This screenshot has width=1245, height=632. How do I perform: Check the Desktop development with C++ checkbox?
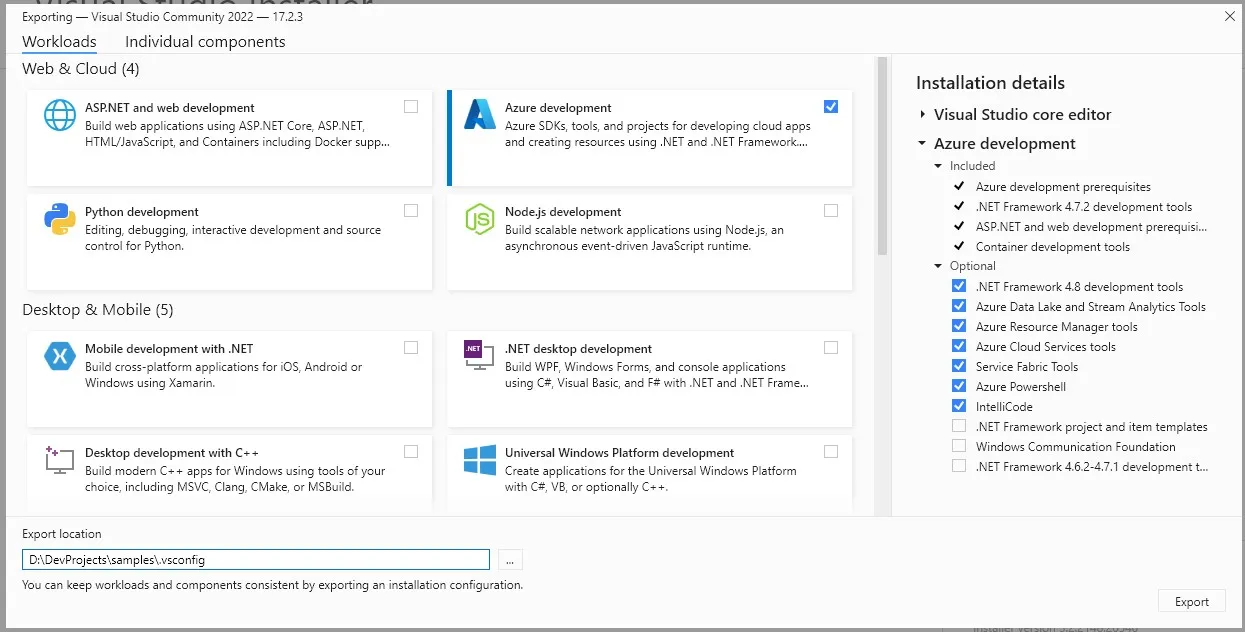click(411, 452)
